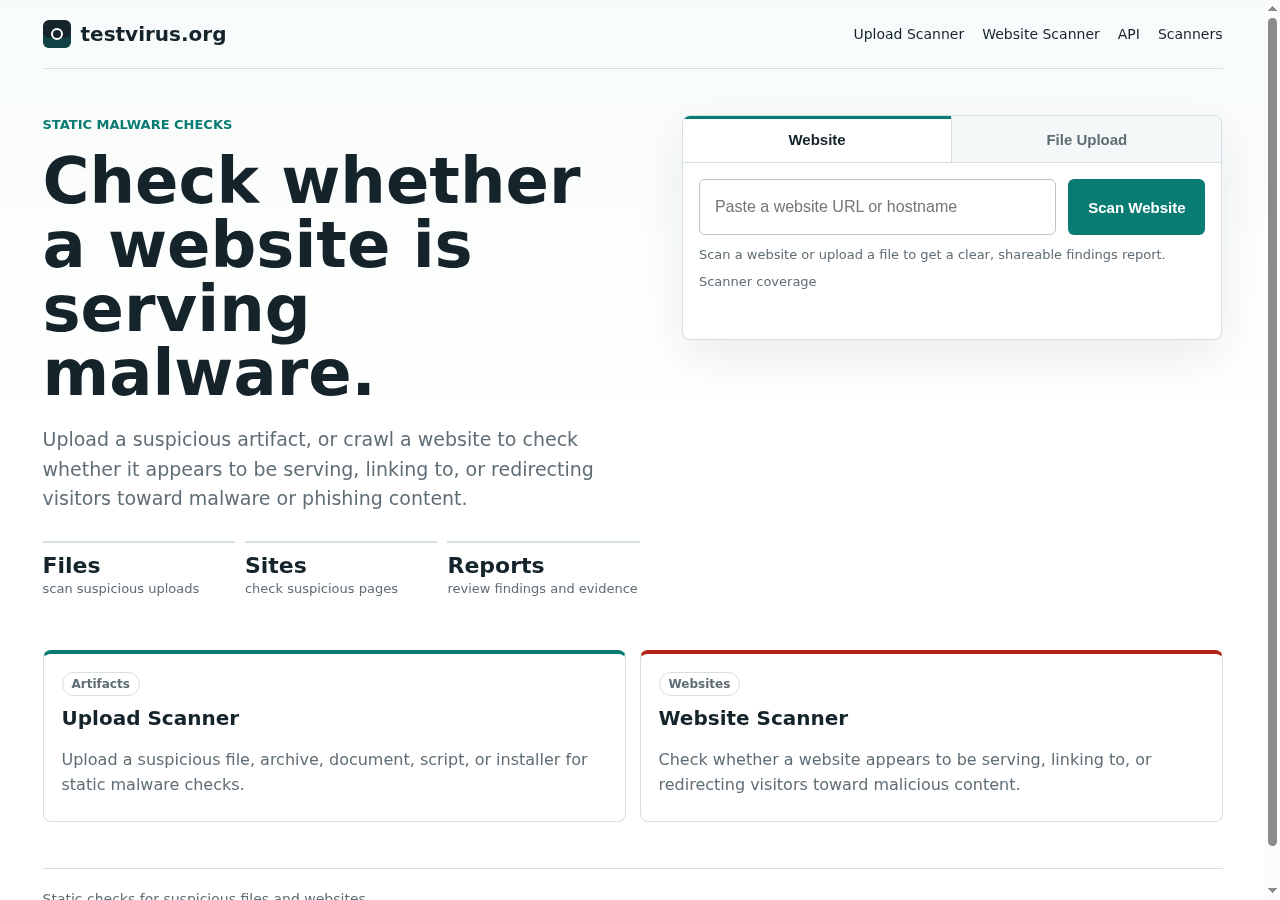
Task: Open Upload Scanner in top navigation
Action: 908,34
